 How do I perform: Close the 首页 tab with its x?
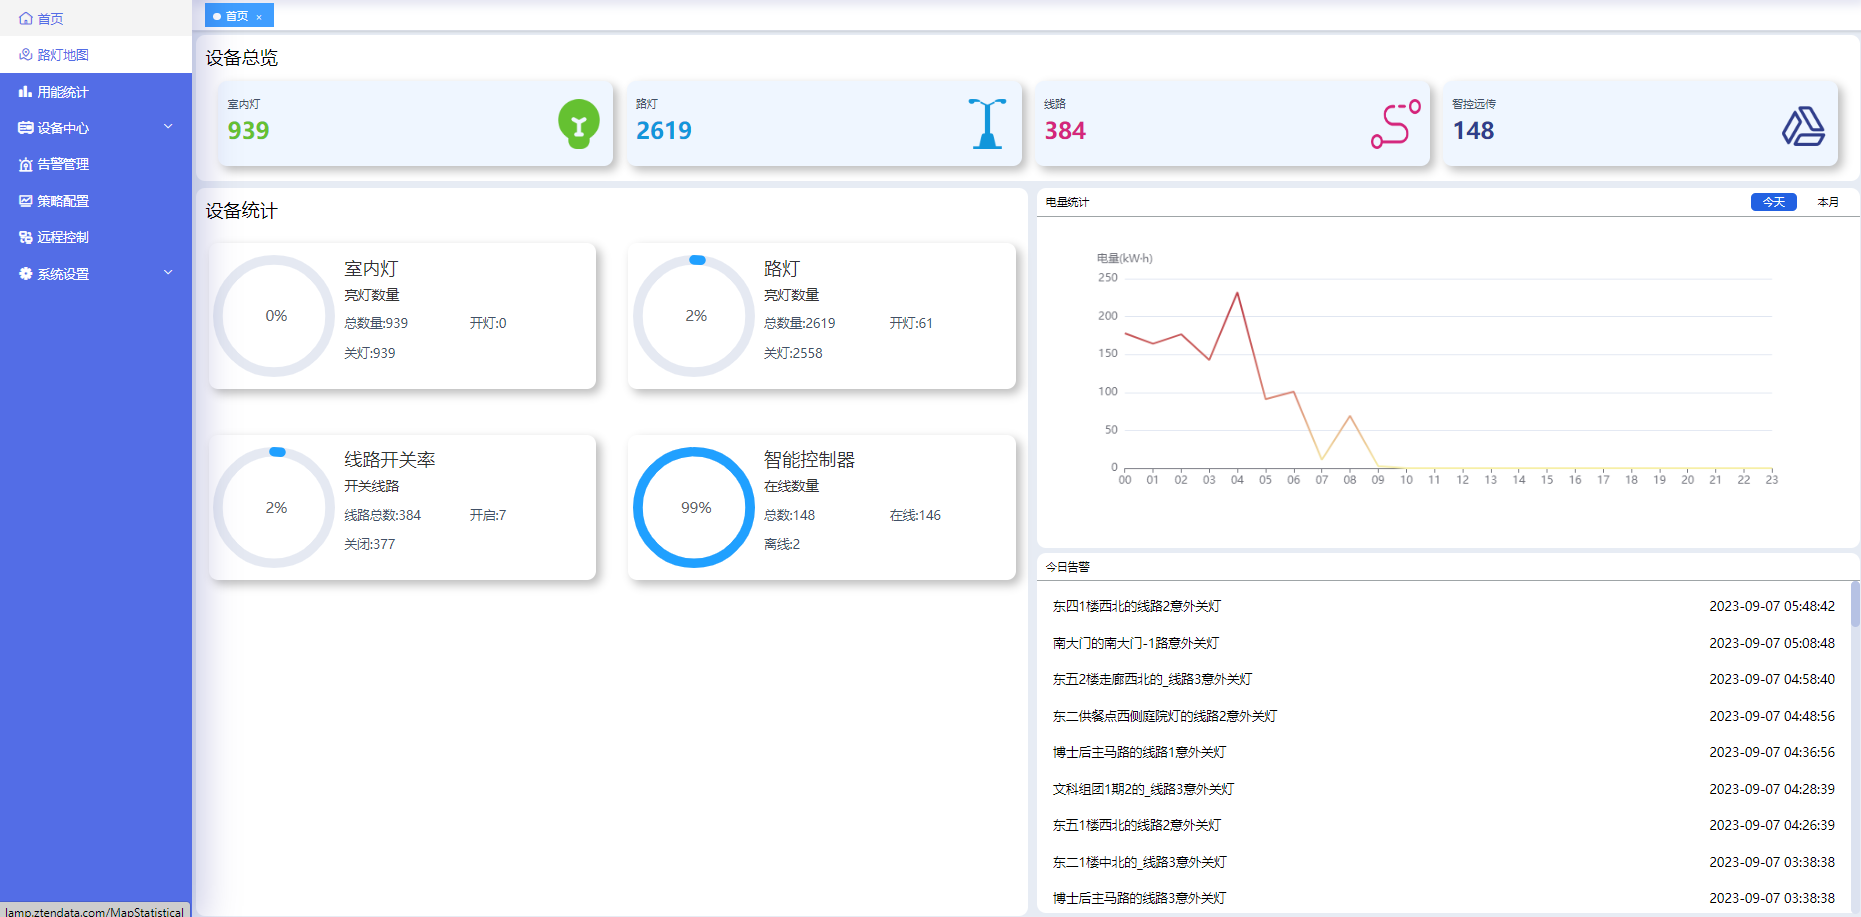(x=259, y=17)
